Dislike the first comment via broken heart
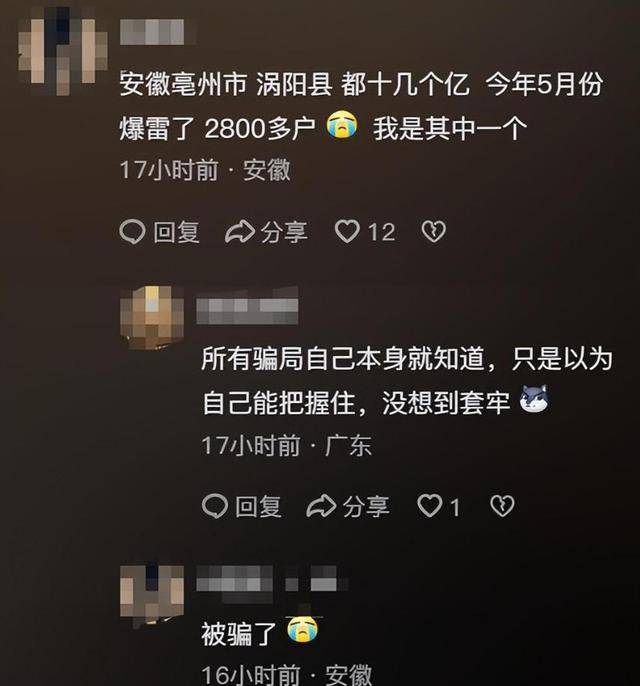Image resolution: width=640 pixels, height=686 pixels. tap(434, 231)
